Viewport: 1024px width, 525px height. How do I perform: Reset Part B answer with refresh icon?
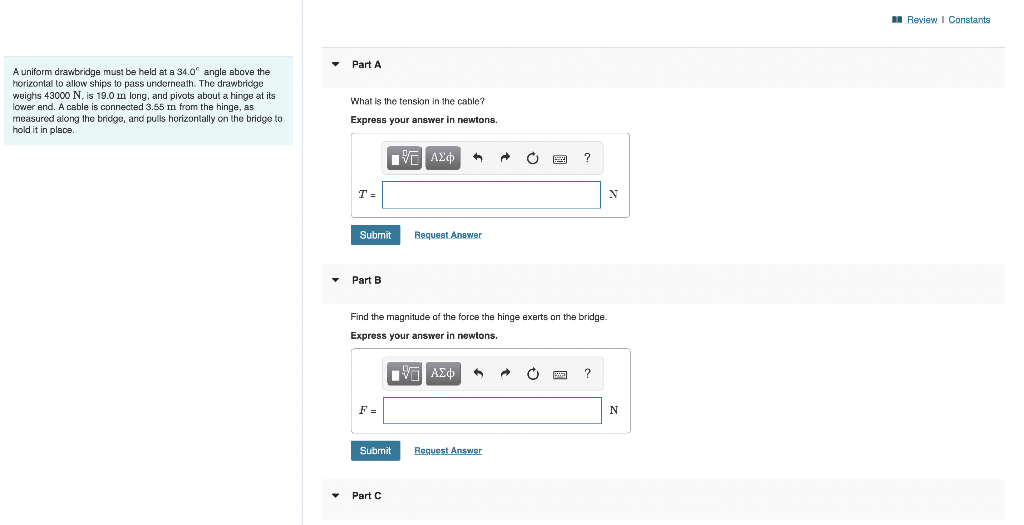coord(533,374)
